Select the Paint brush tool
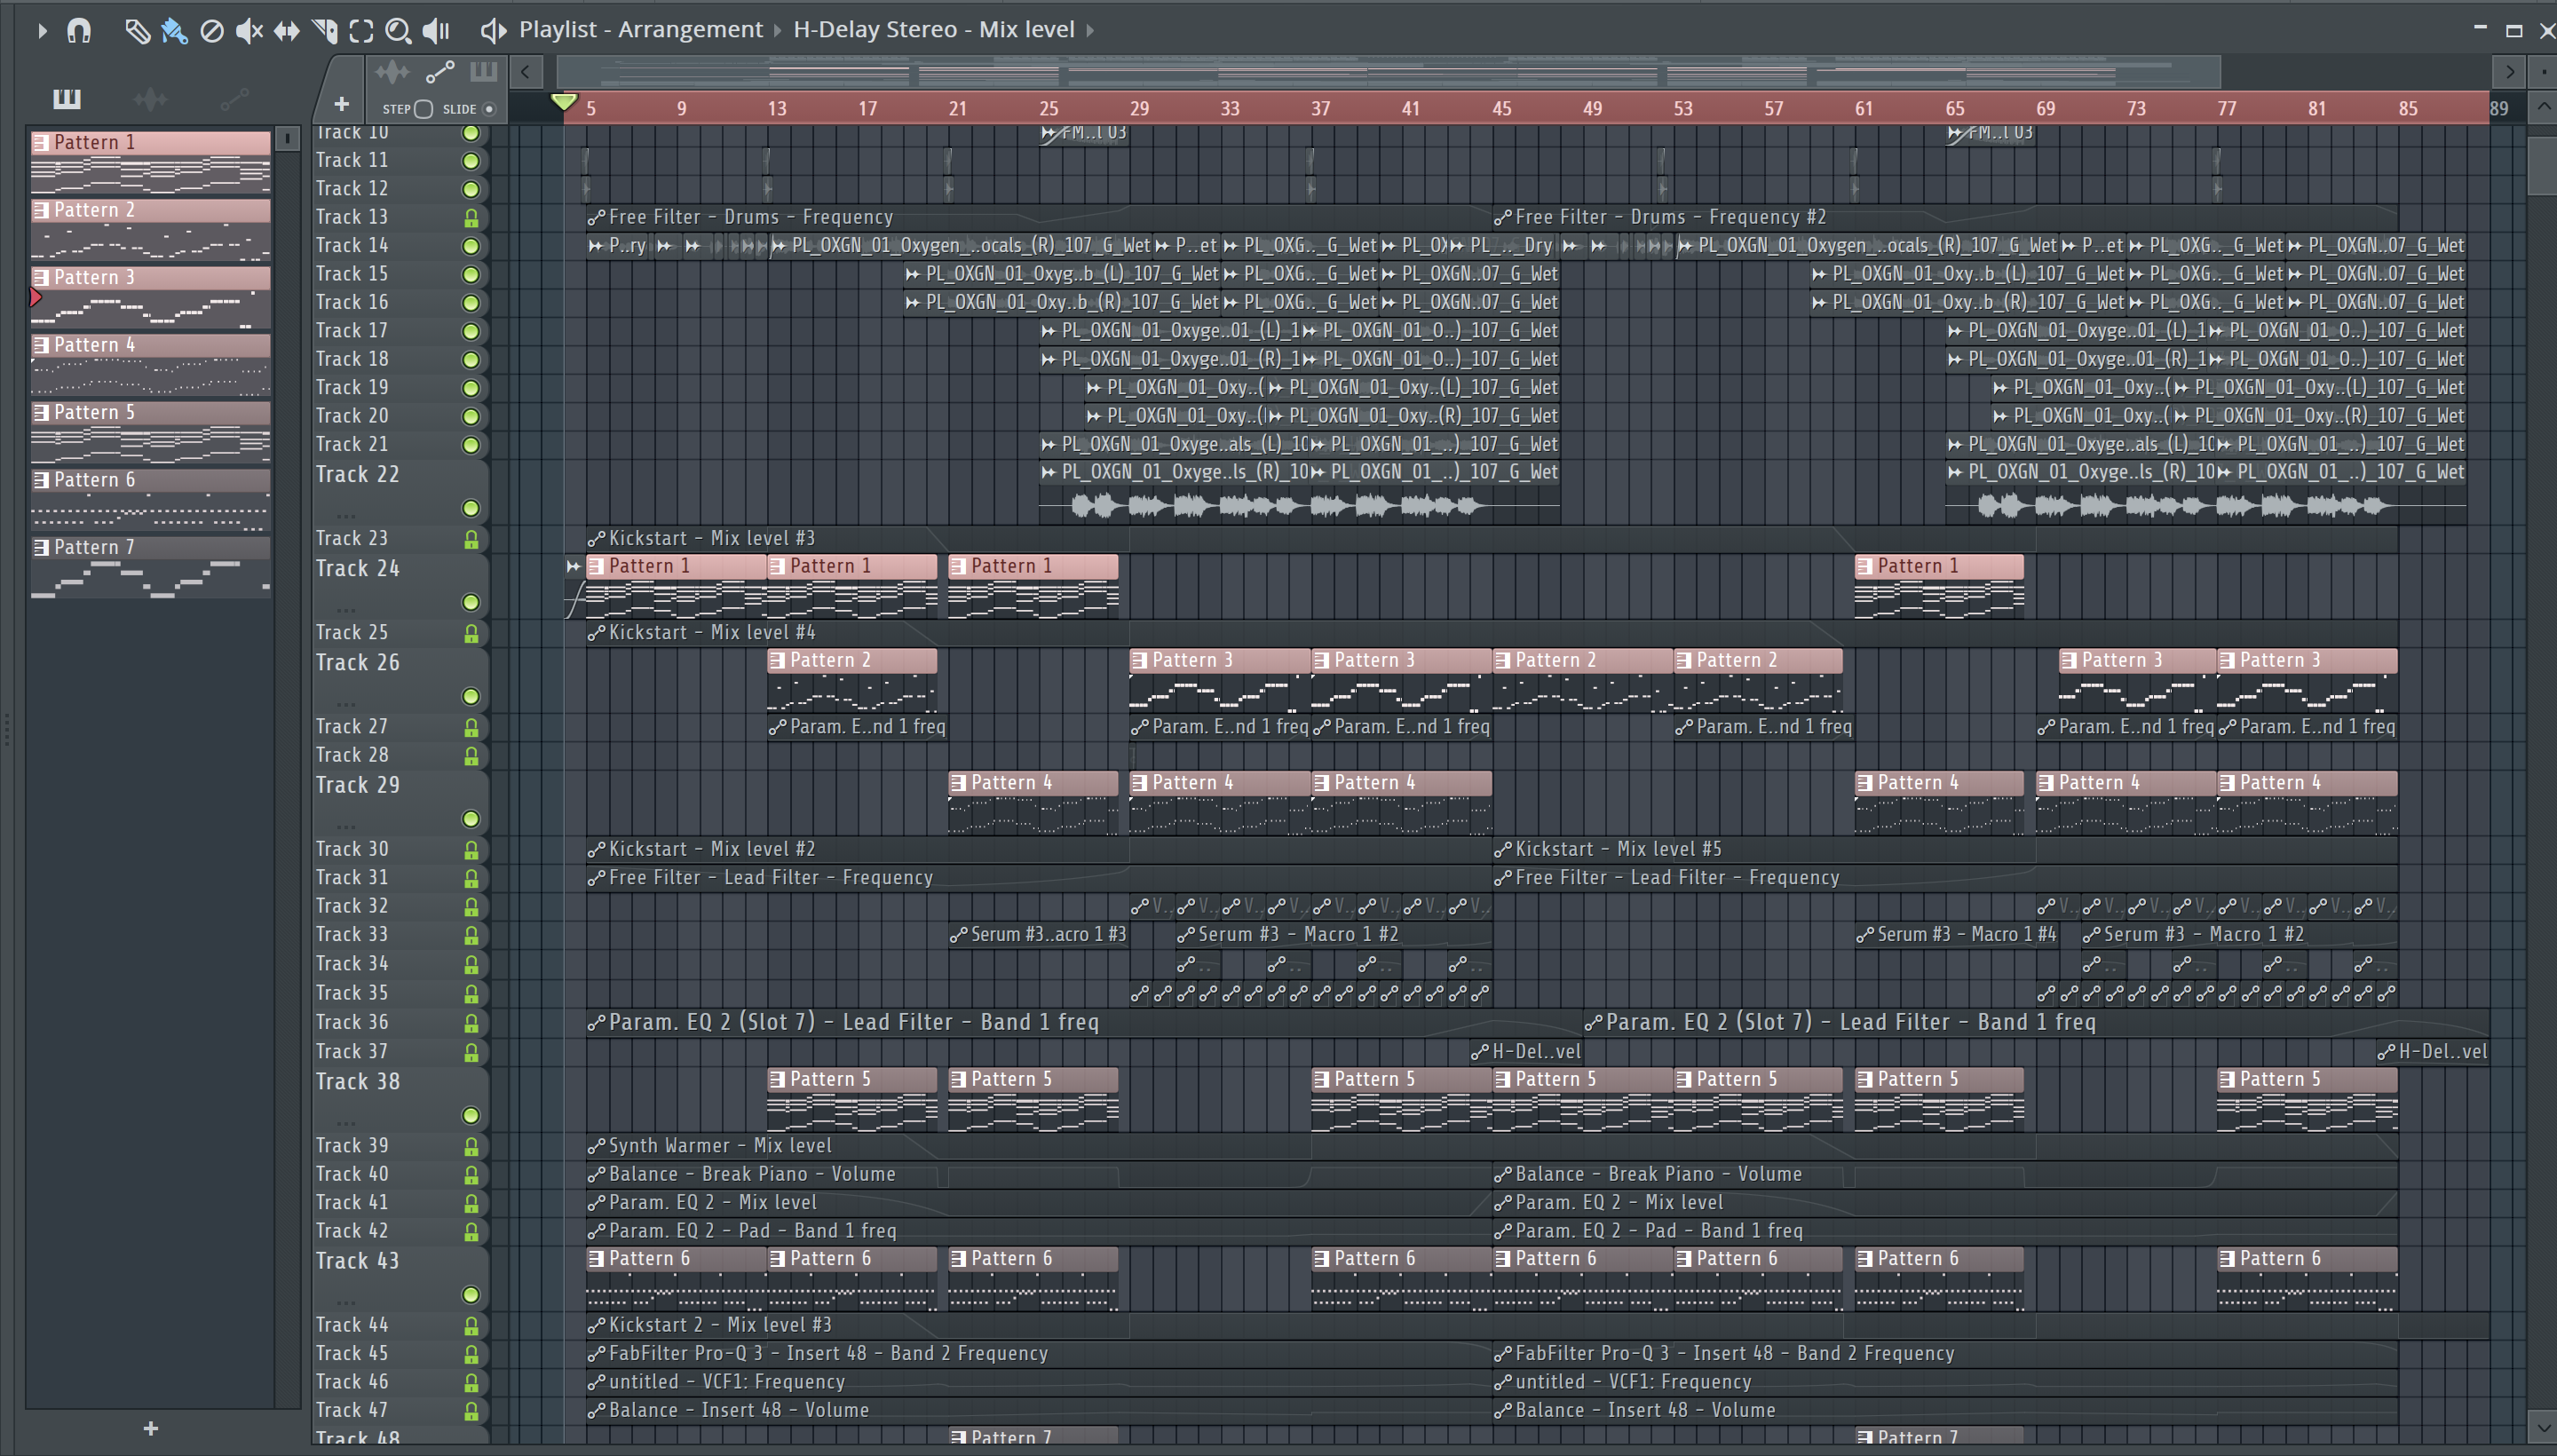2557x1456 pixels. [x=174, y=31]
